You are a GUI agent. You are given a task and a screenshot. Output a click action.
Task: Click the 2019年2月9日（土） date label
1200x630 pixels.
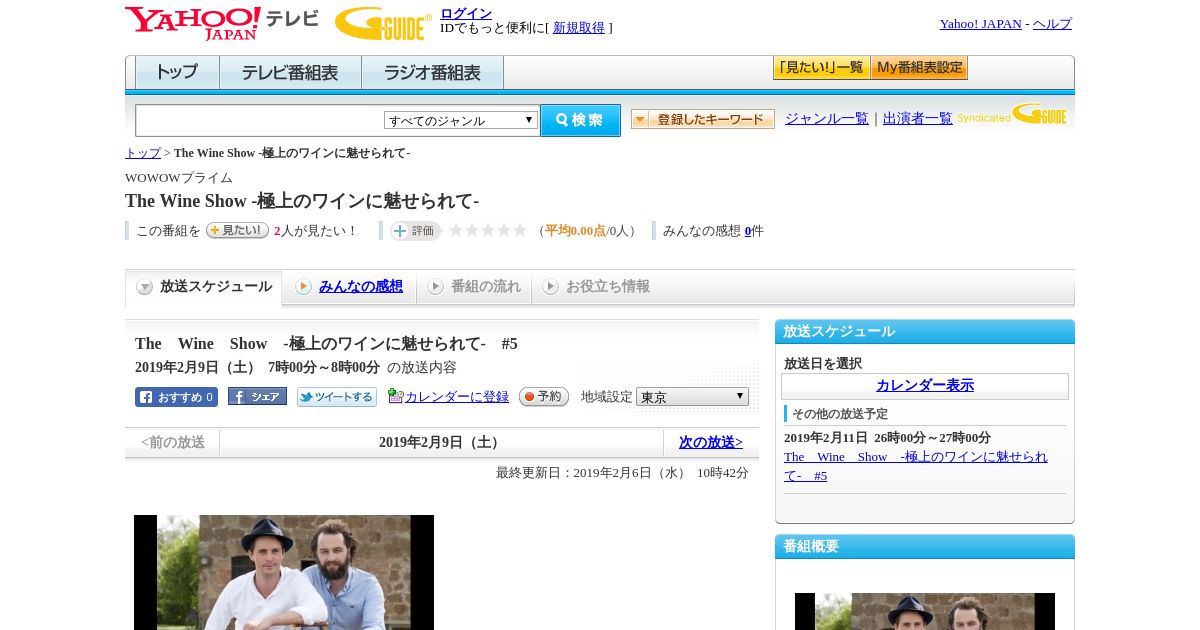pos(441,442)
